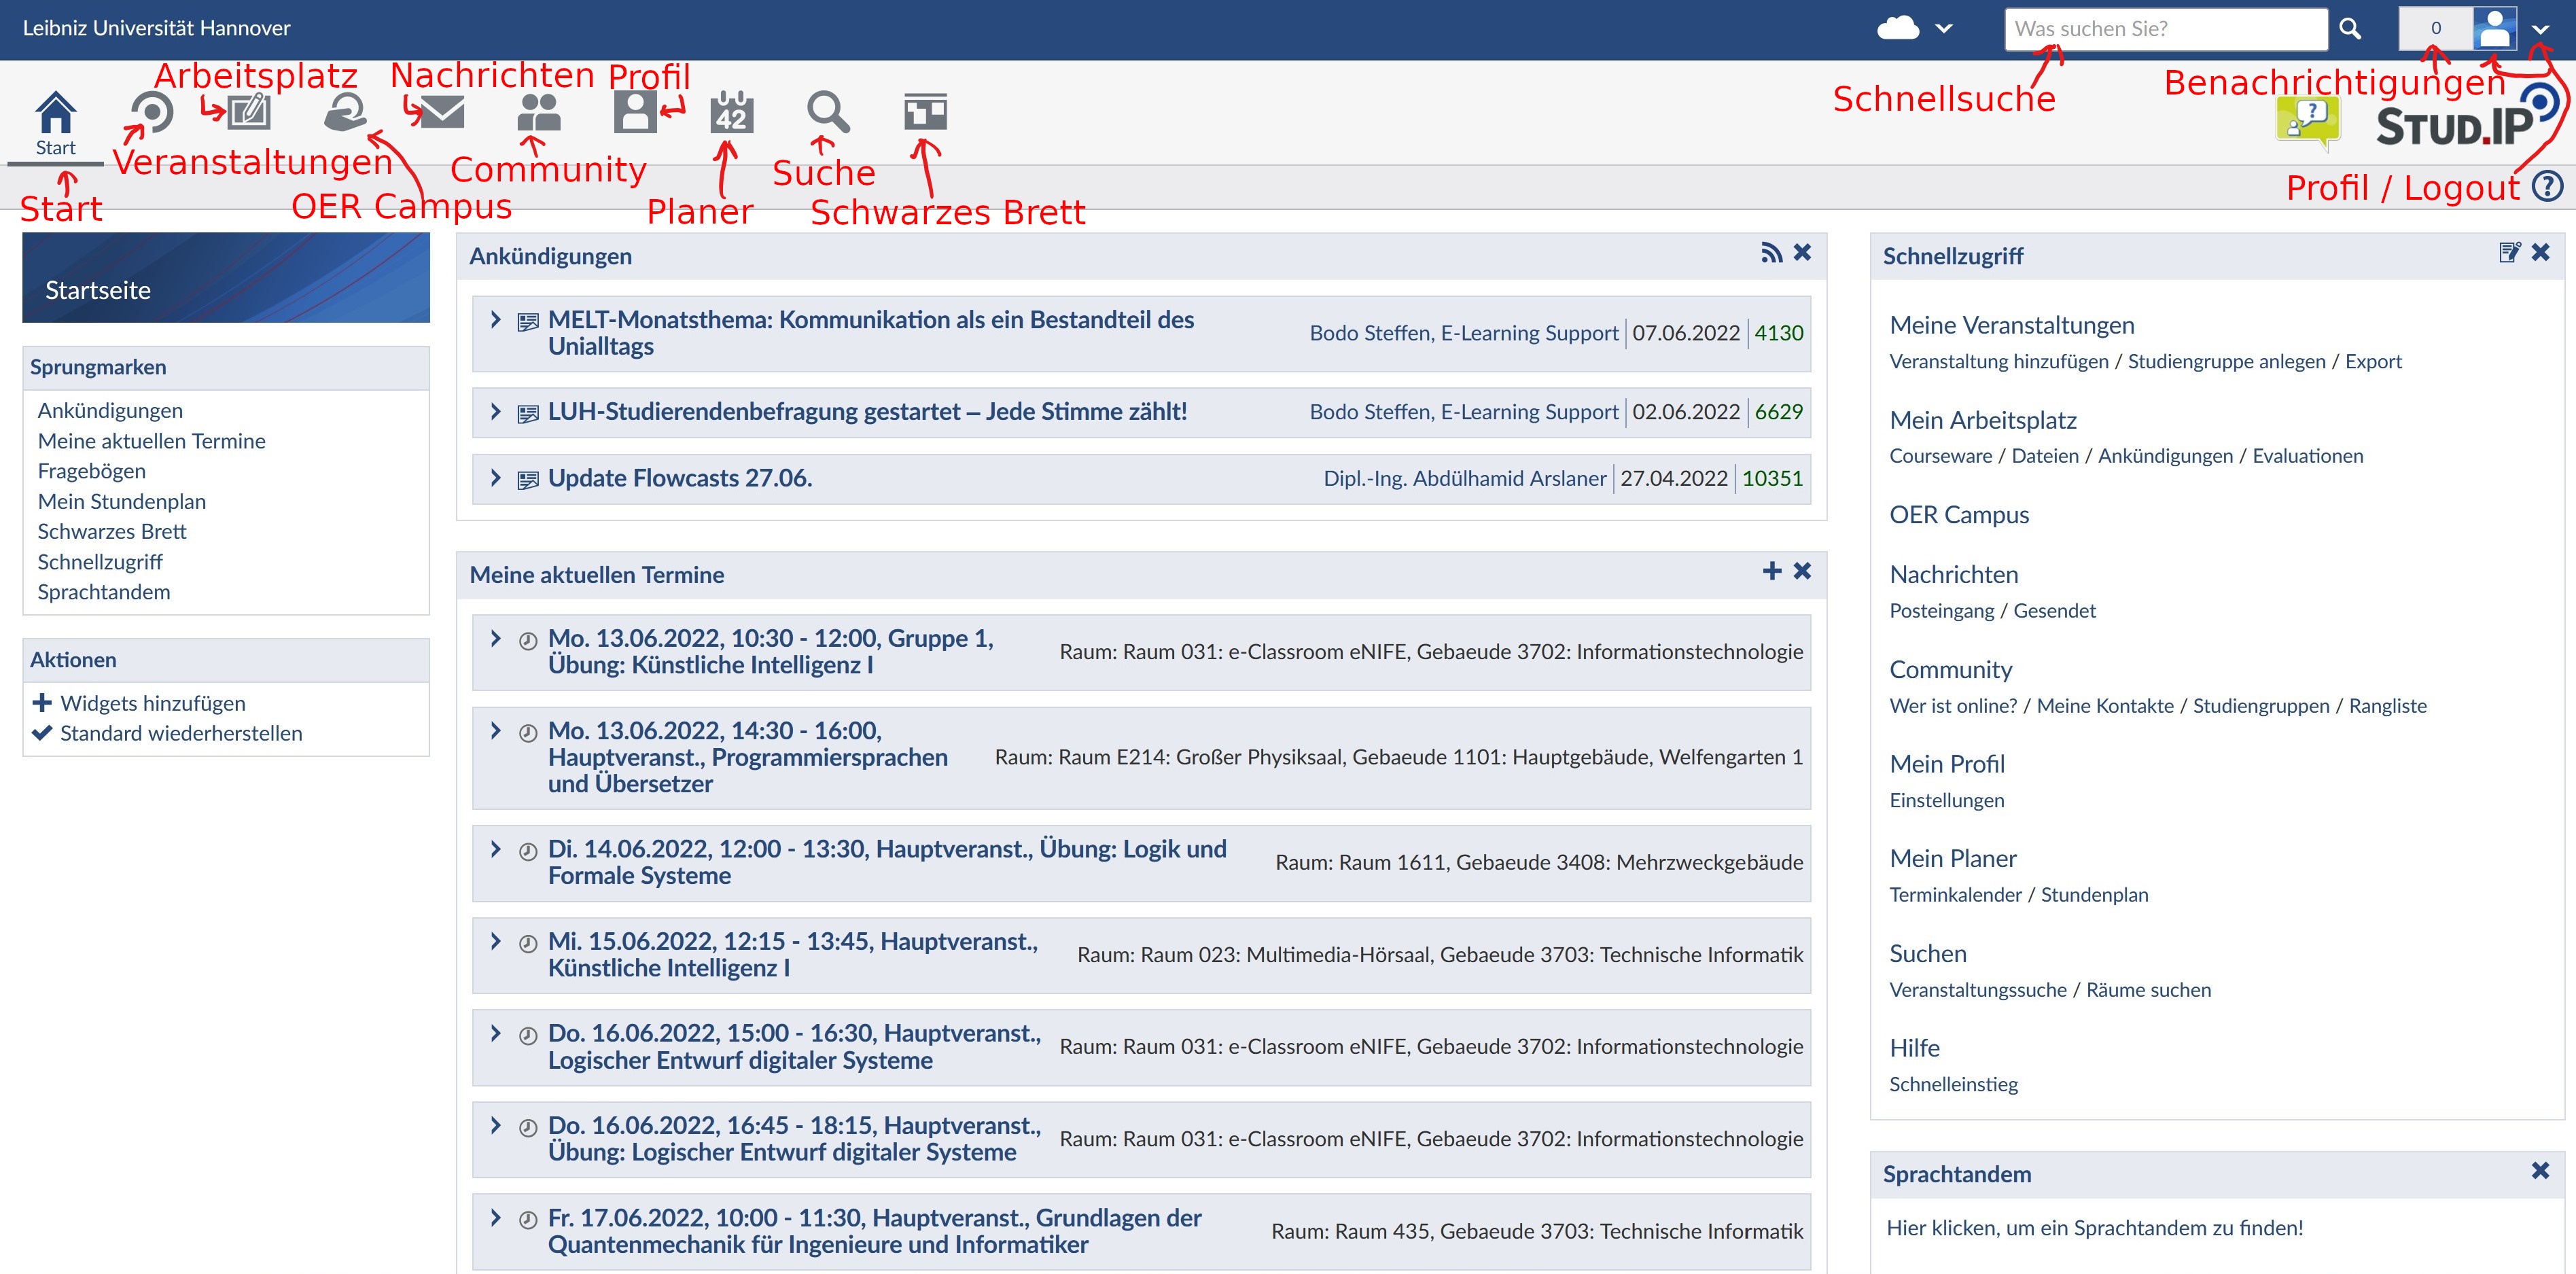This screenshot has width=2576, height=1274.
Task: Expand the Mi. 15.06.2022 12:15 appointment
Action: click(496, 941)
